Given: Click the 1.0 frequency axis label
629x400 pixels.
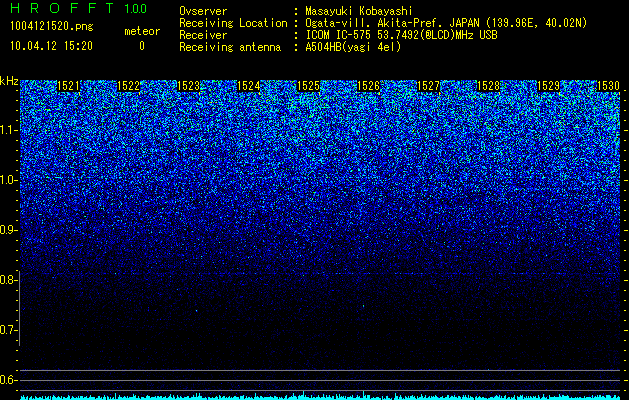Looking at the screenshot, I should pyautogui.click(x=9, y=180).
